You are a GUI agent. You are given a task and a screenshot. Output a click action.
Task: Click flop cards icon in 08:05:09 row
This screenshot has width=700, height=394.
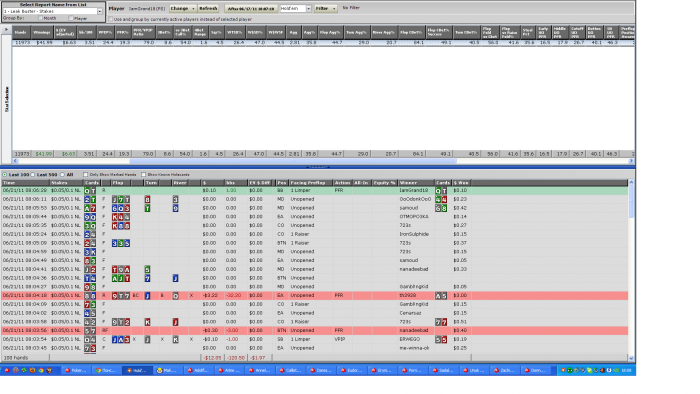(x=121, y=243)
